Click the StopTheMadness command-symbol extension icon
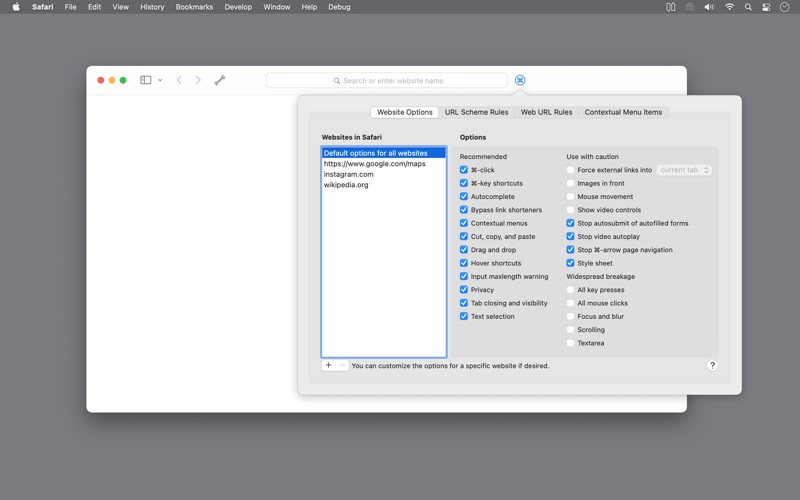 pyautogui.click(x=520, y=80)
